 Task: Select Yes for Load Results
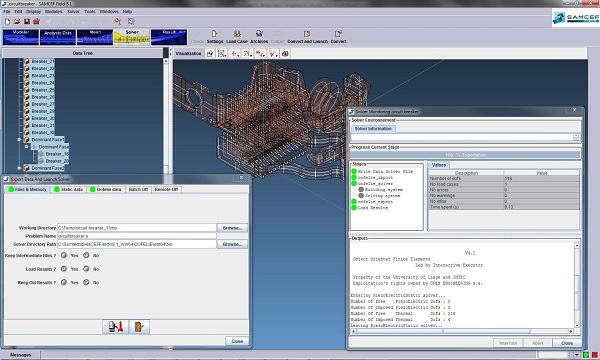click(x=64, y=269)
